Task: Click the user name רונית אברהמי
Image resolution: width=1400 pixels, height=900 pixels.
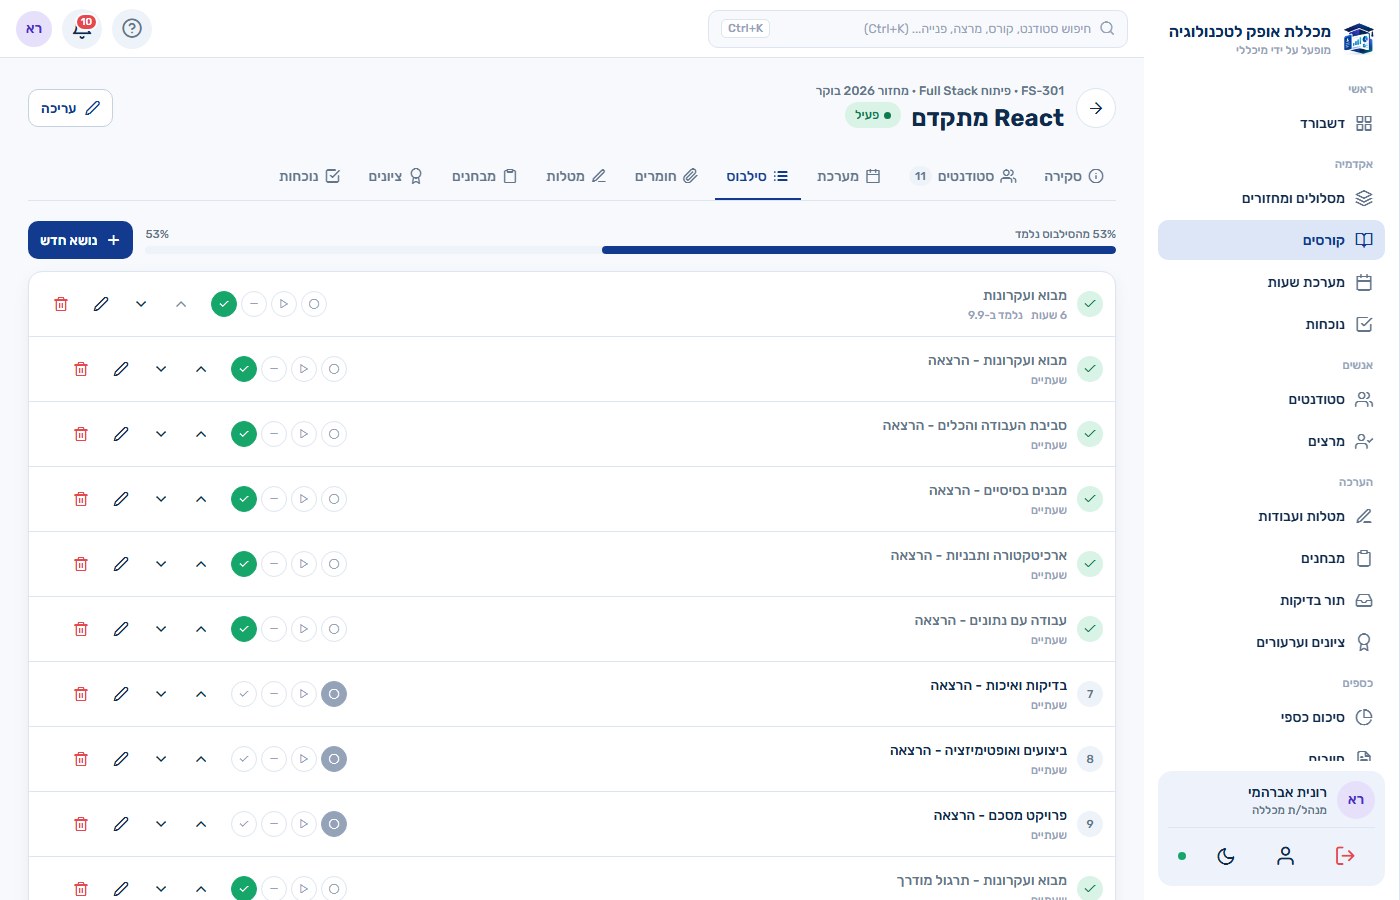Action: (x=1287, y=792)
